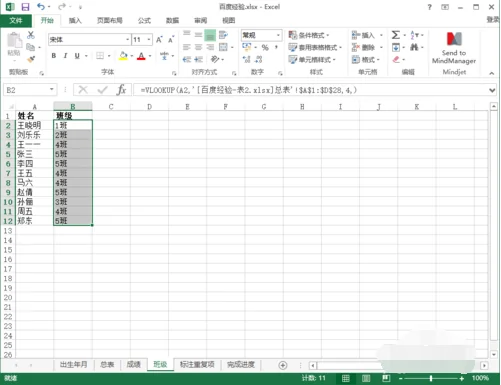Image resolution: width=501 pixels, height=385 pixels.
Task: Toggle Underline formatting
Action: pos(77,56)
